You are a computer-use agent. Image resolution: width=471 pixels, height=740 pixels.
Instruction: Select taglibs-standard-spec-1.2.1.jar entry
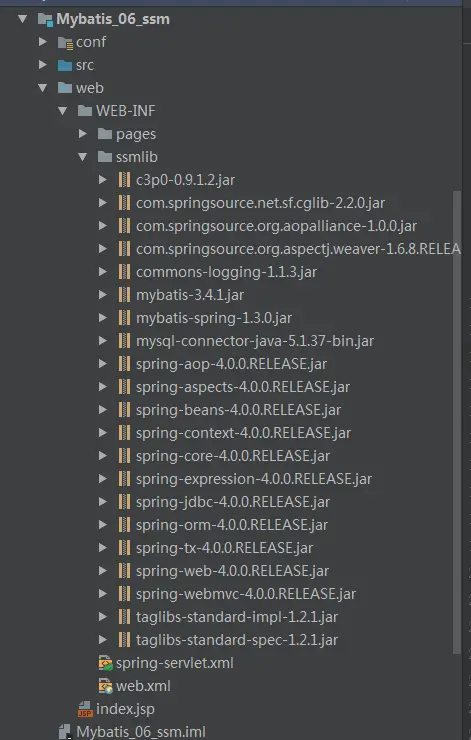(x=237, y=640)
